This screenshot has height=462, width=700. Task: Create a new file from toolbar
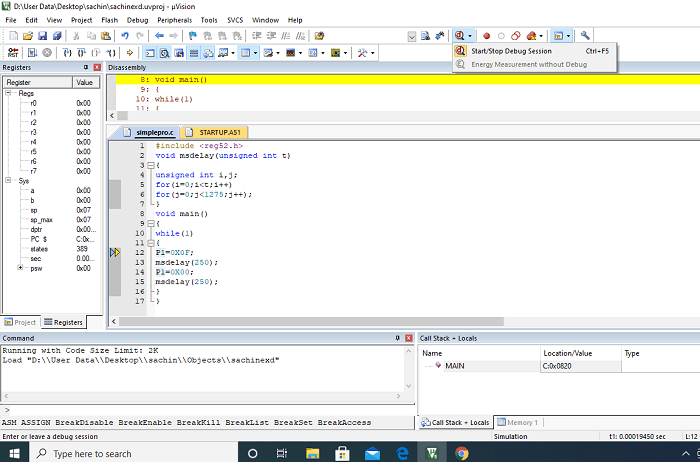pos(14,36)
